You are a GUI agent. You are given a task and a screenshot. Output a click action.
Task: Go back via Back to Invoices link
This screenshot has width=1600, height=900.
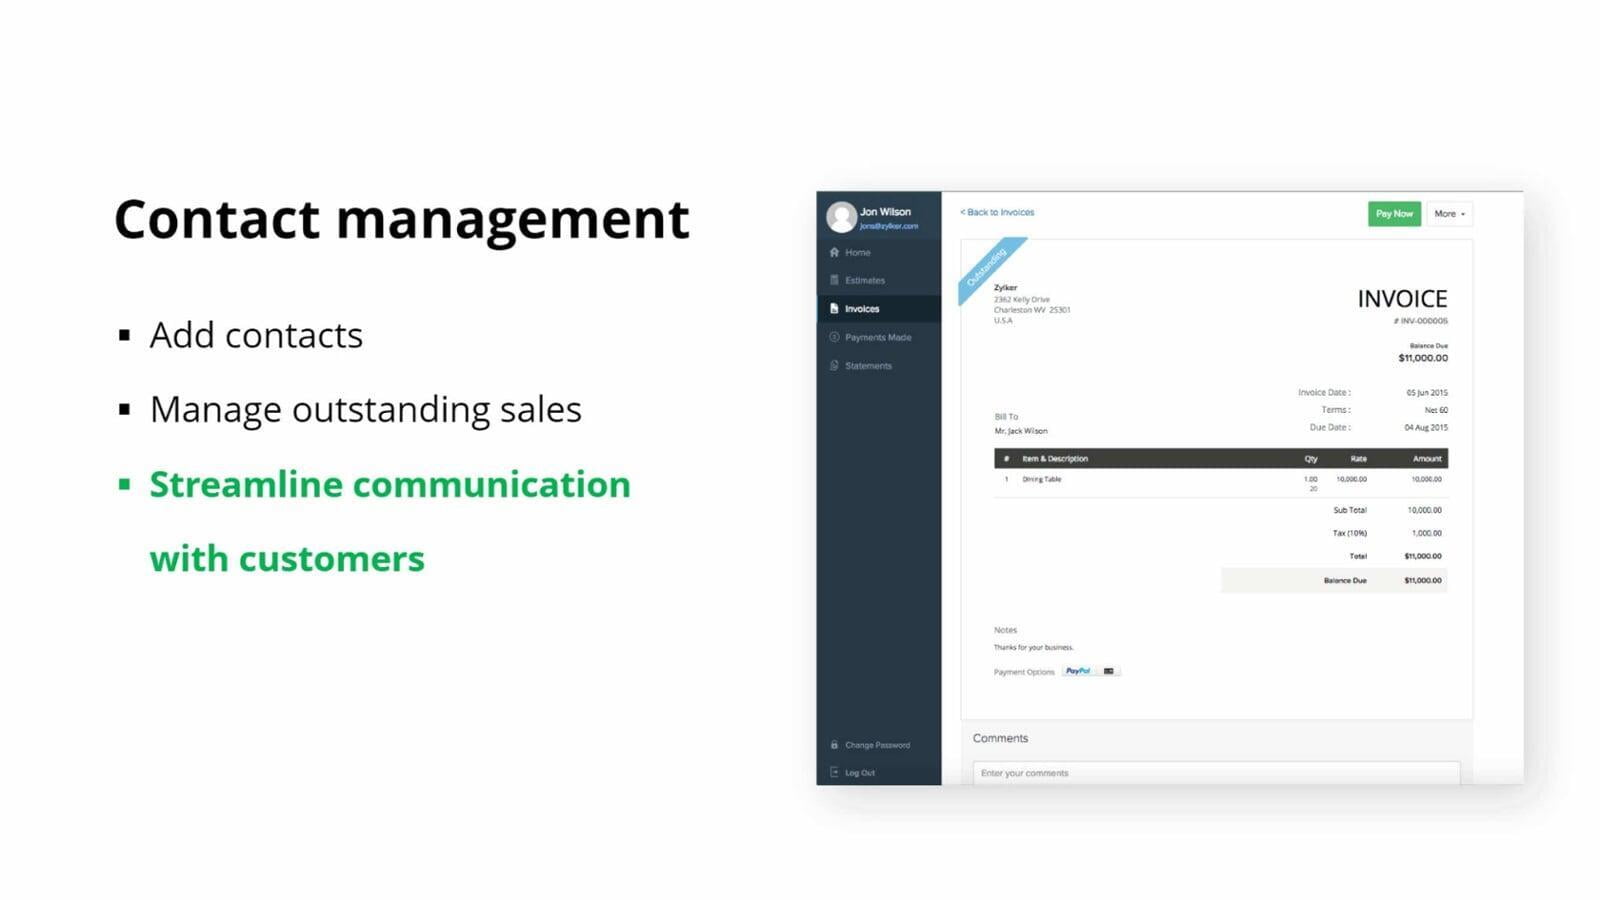[997, 212]
